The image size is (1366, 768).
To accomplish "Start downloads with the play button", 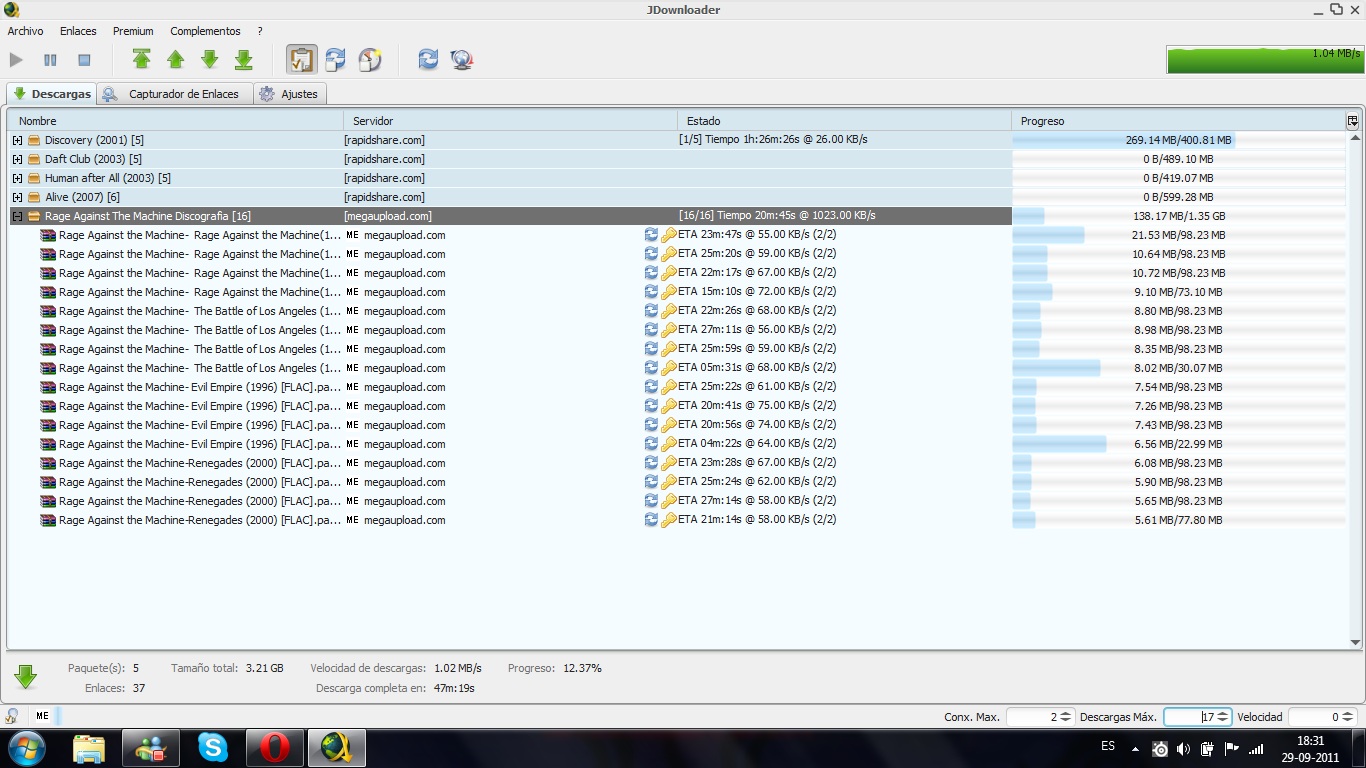I will point(16,60).
